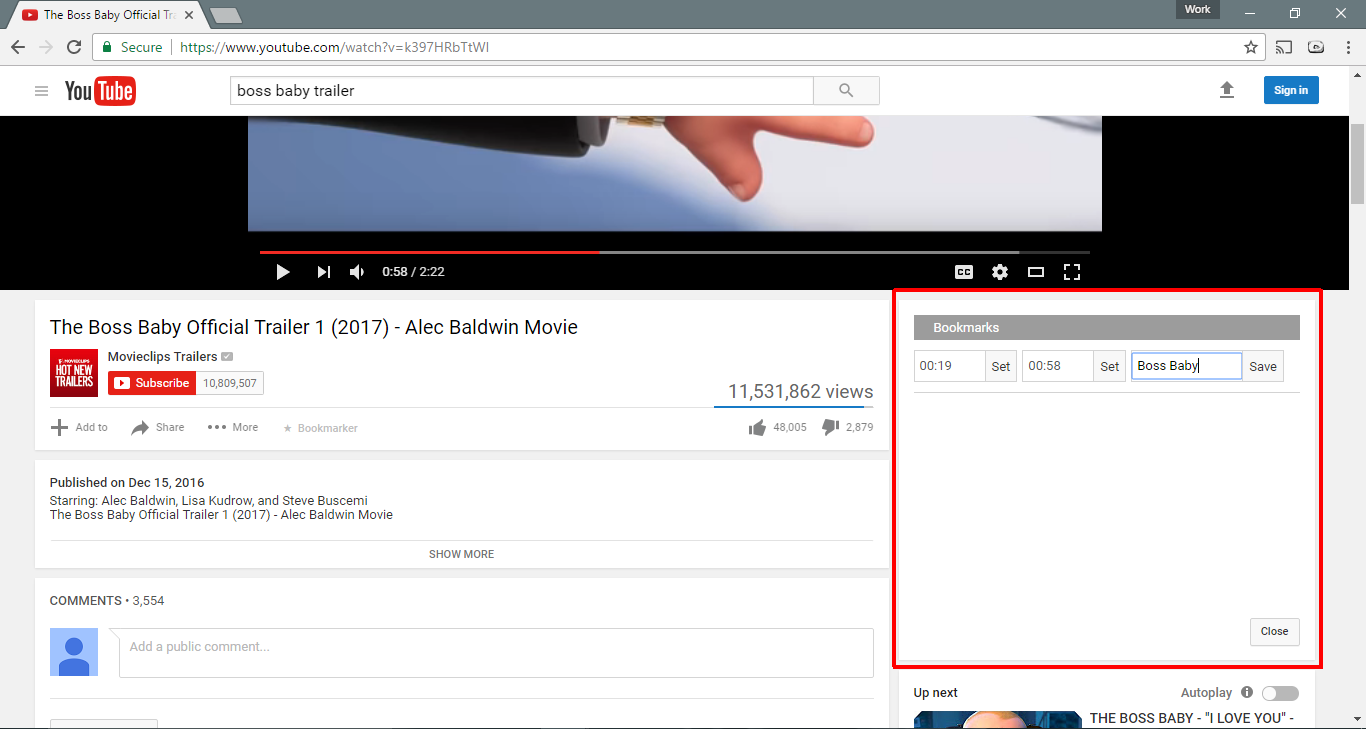The width and height of the screenshot is (1366, 729).
Task: Click the upload arrow icon
Action: (x=1227, y=90)
